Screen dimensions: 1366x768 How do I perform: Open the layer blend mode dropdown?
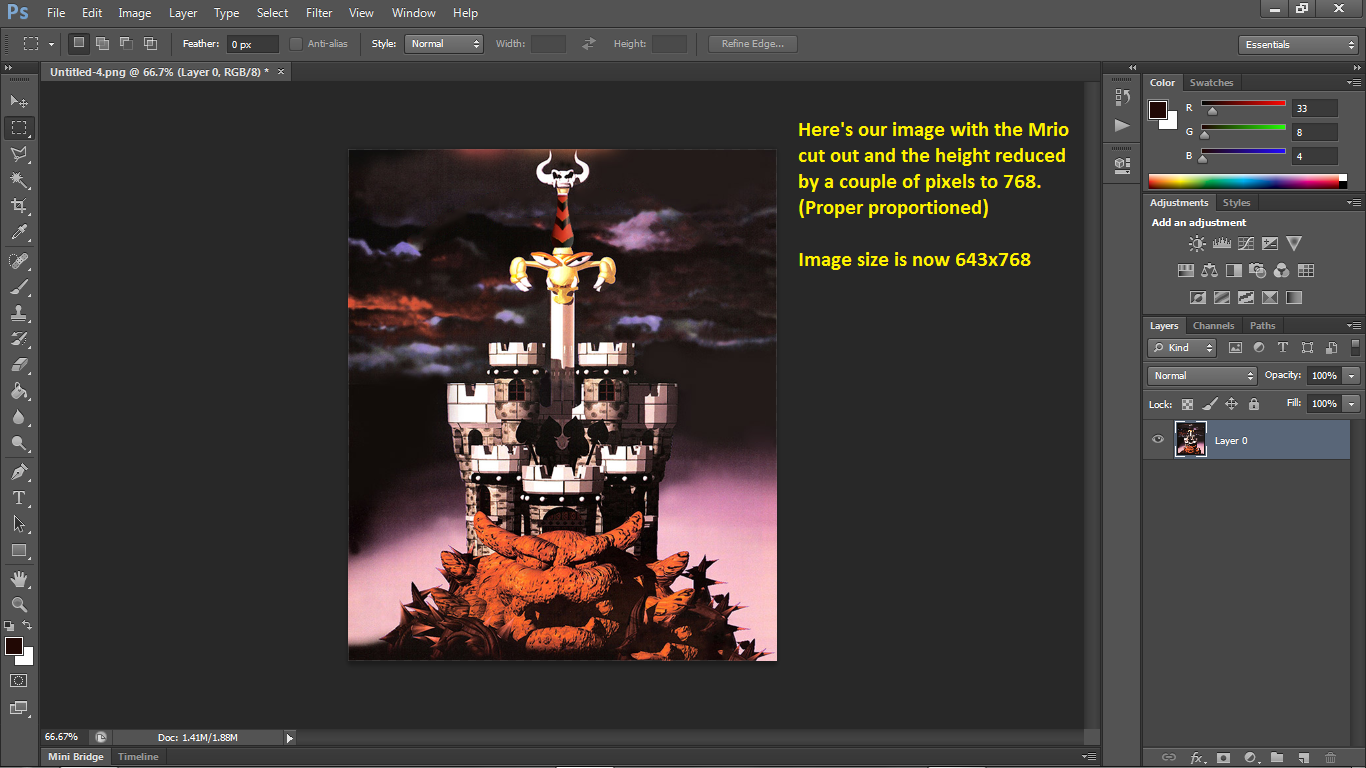1202,376
